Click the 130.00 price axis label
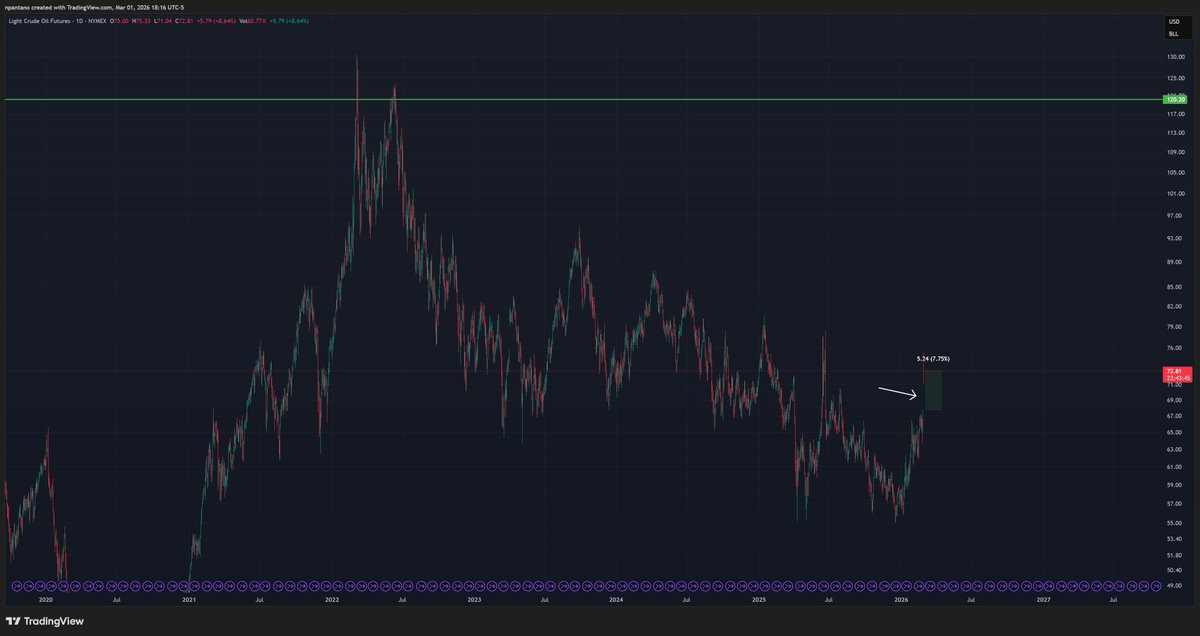 point(1174,57)
